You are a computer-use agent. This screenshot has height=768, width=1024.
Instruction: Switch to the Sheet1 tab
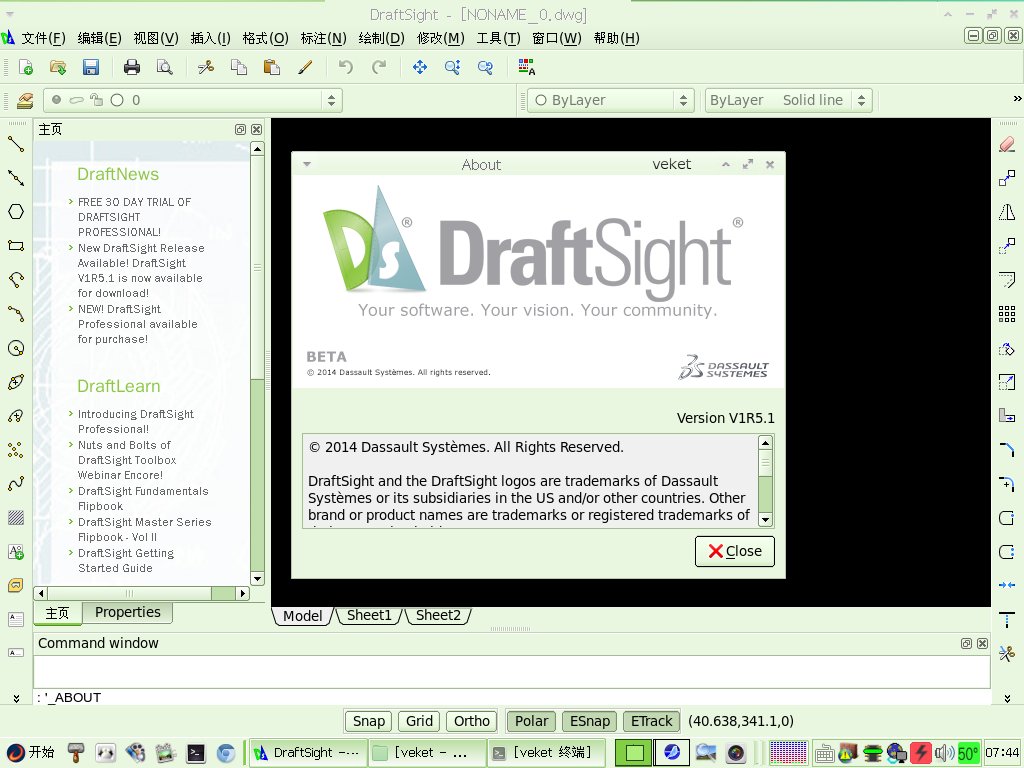point(368,615)
